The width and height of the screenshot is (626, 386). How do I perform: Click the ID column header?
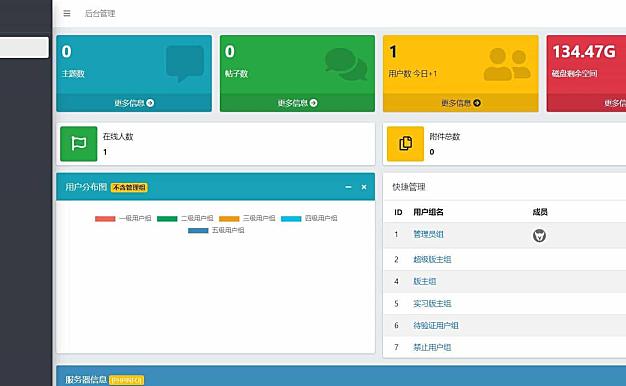pos(398,212)
